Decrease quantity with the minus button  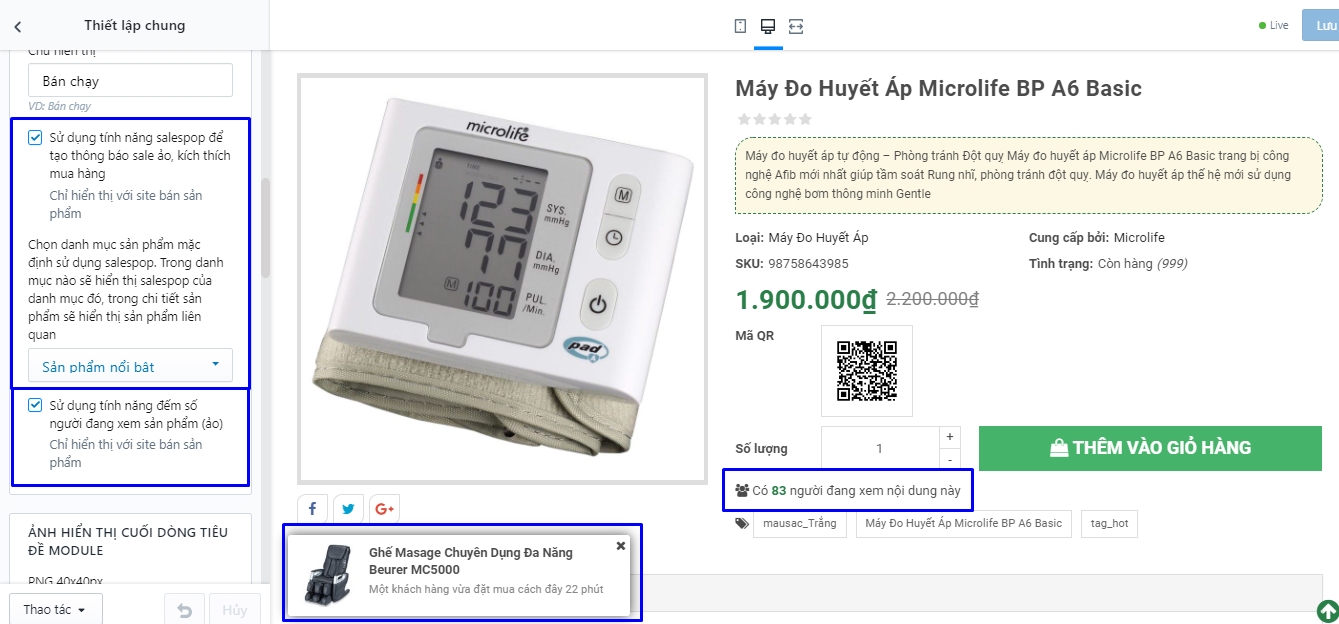tap(949, 459)
